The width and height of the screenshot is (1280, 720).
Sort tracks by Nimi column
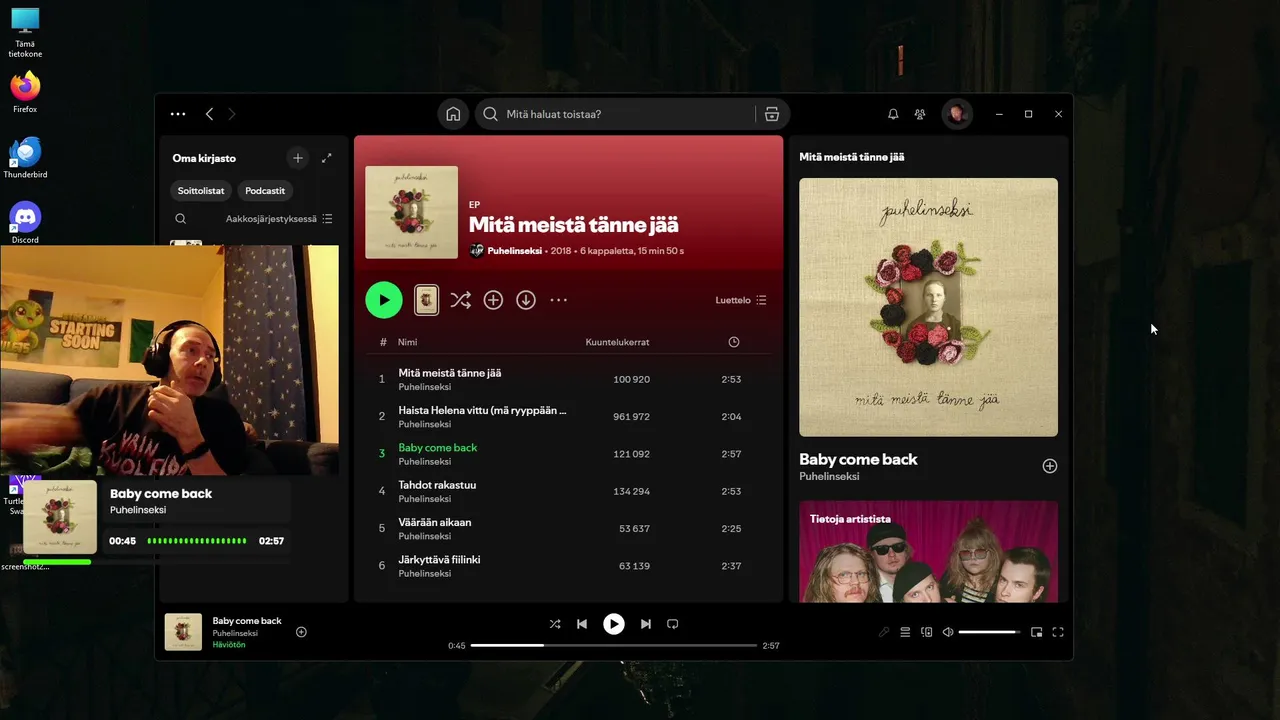407,342
